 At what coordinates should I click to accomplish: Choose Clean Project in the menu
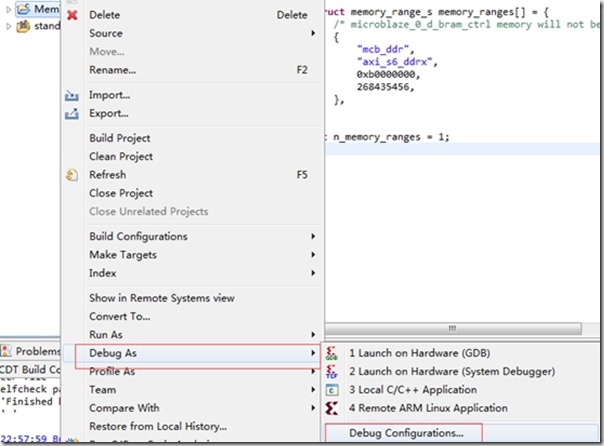point(121,156)
